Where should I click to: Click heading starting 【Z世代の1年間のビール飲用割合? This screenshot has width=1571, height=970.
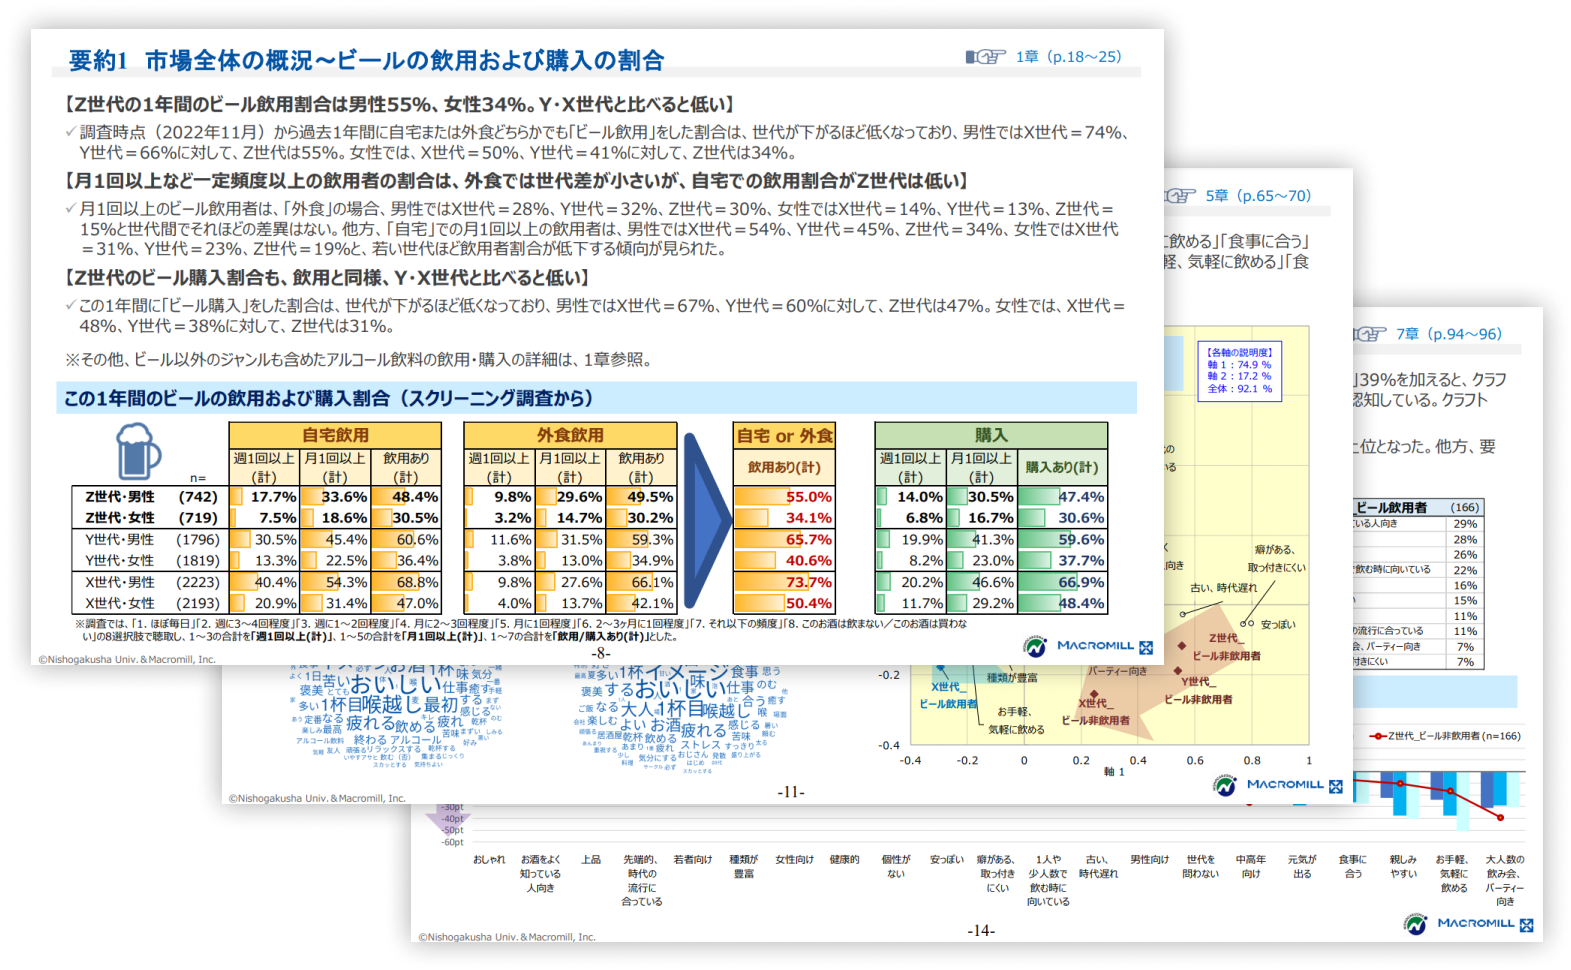[400, 104]
